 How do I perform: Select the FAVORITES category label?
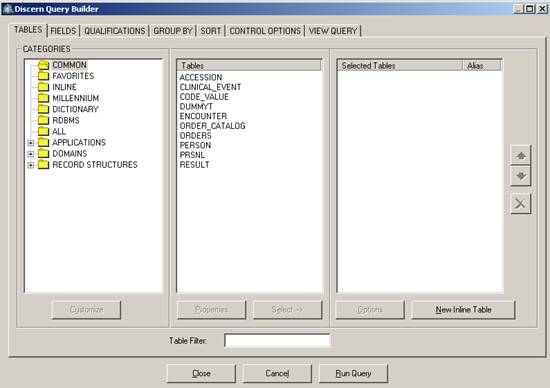[73, 76]
